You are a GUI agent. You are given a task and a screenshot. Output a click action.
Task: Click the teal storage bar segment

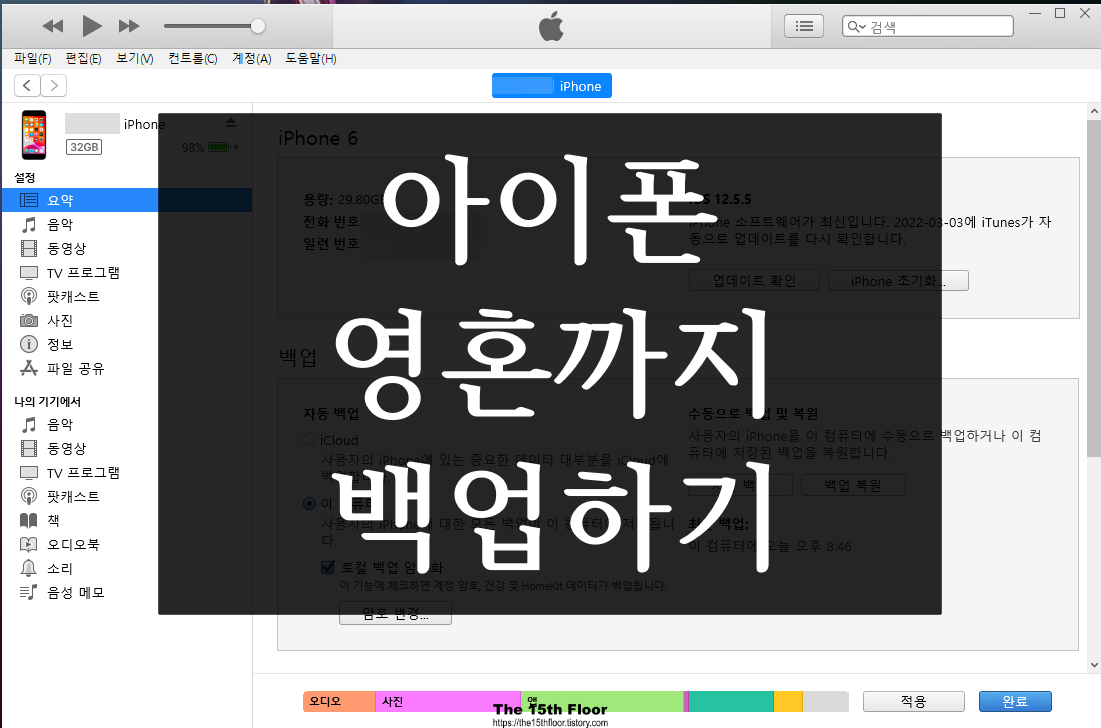[731, 701]
